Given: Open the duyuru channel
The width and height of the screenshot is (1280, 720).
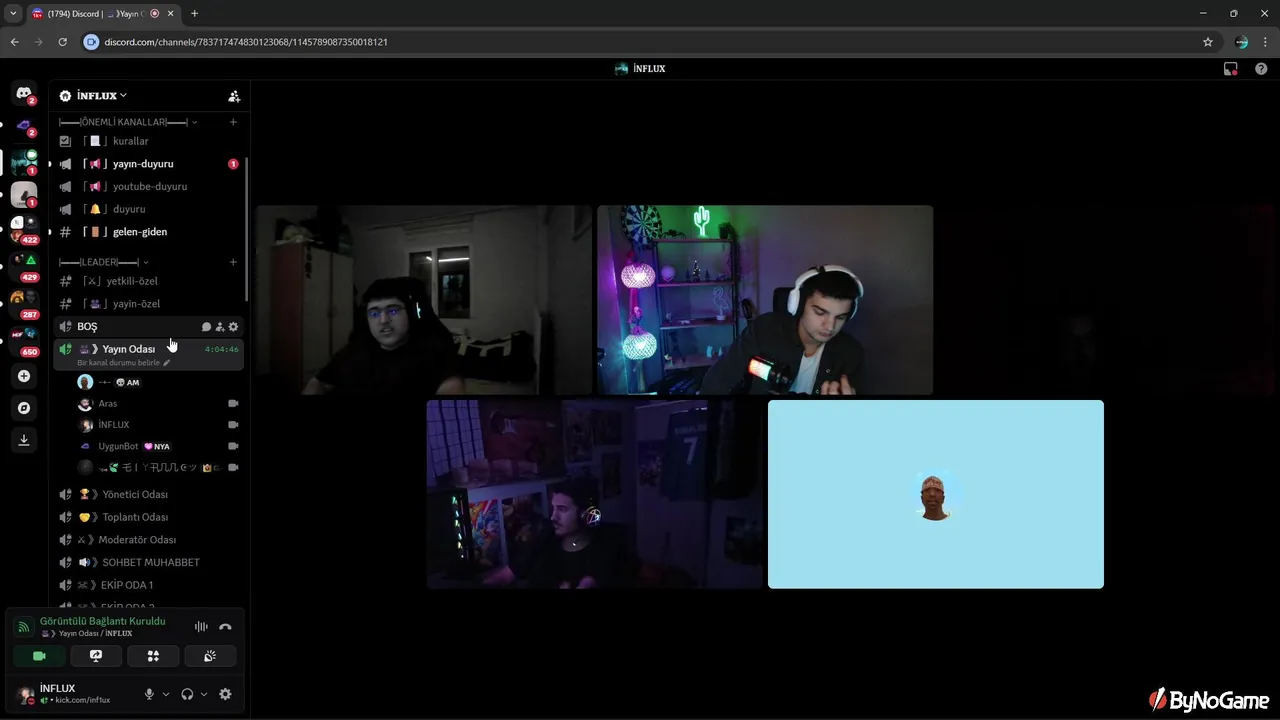Looking at the screenshot, I should (x=148, y=209).
